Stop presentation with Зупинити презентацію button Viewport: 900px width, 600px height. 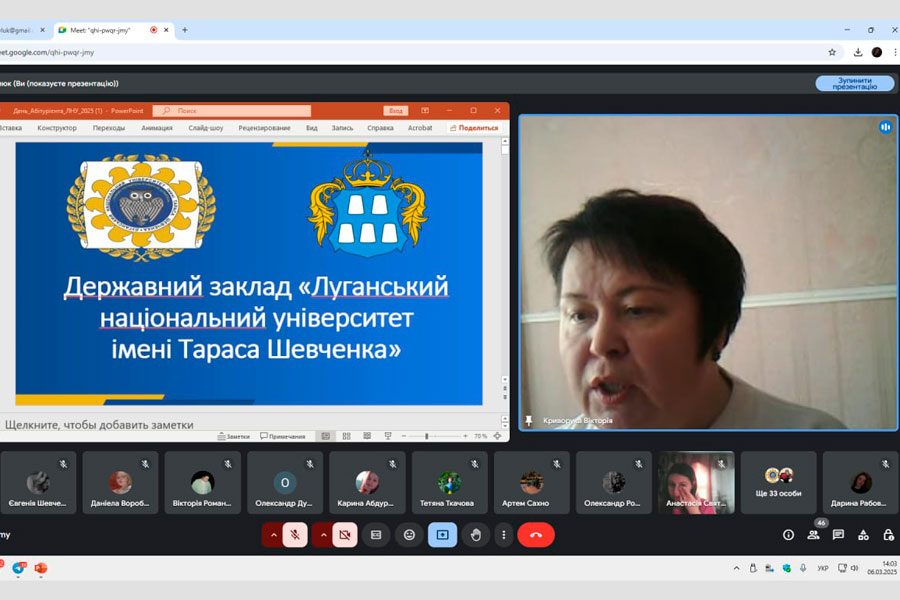click(855, 83)
